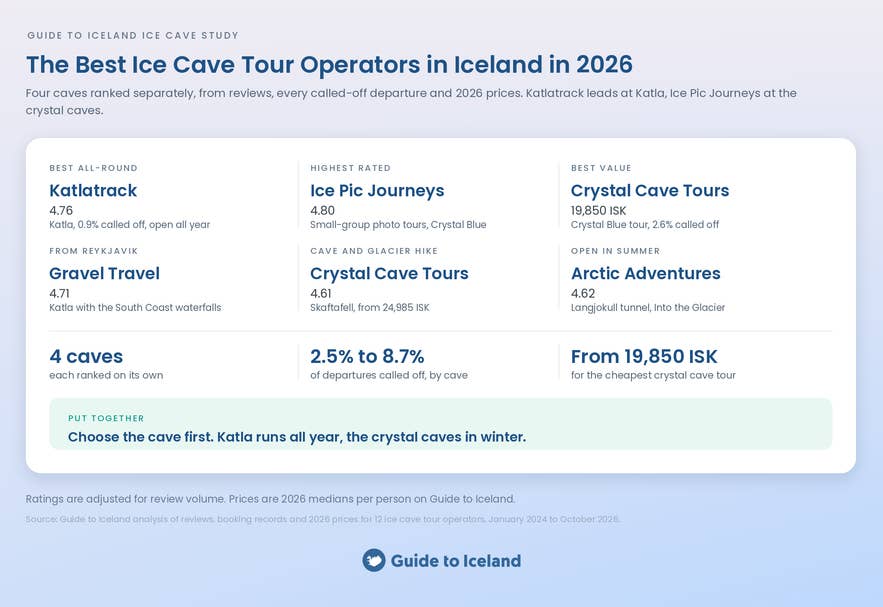Image resolution: width=883 pixels, height=607 pixels.
Task: Click 'each ranked on its own' caption
Action: (106, 375)
